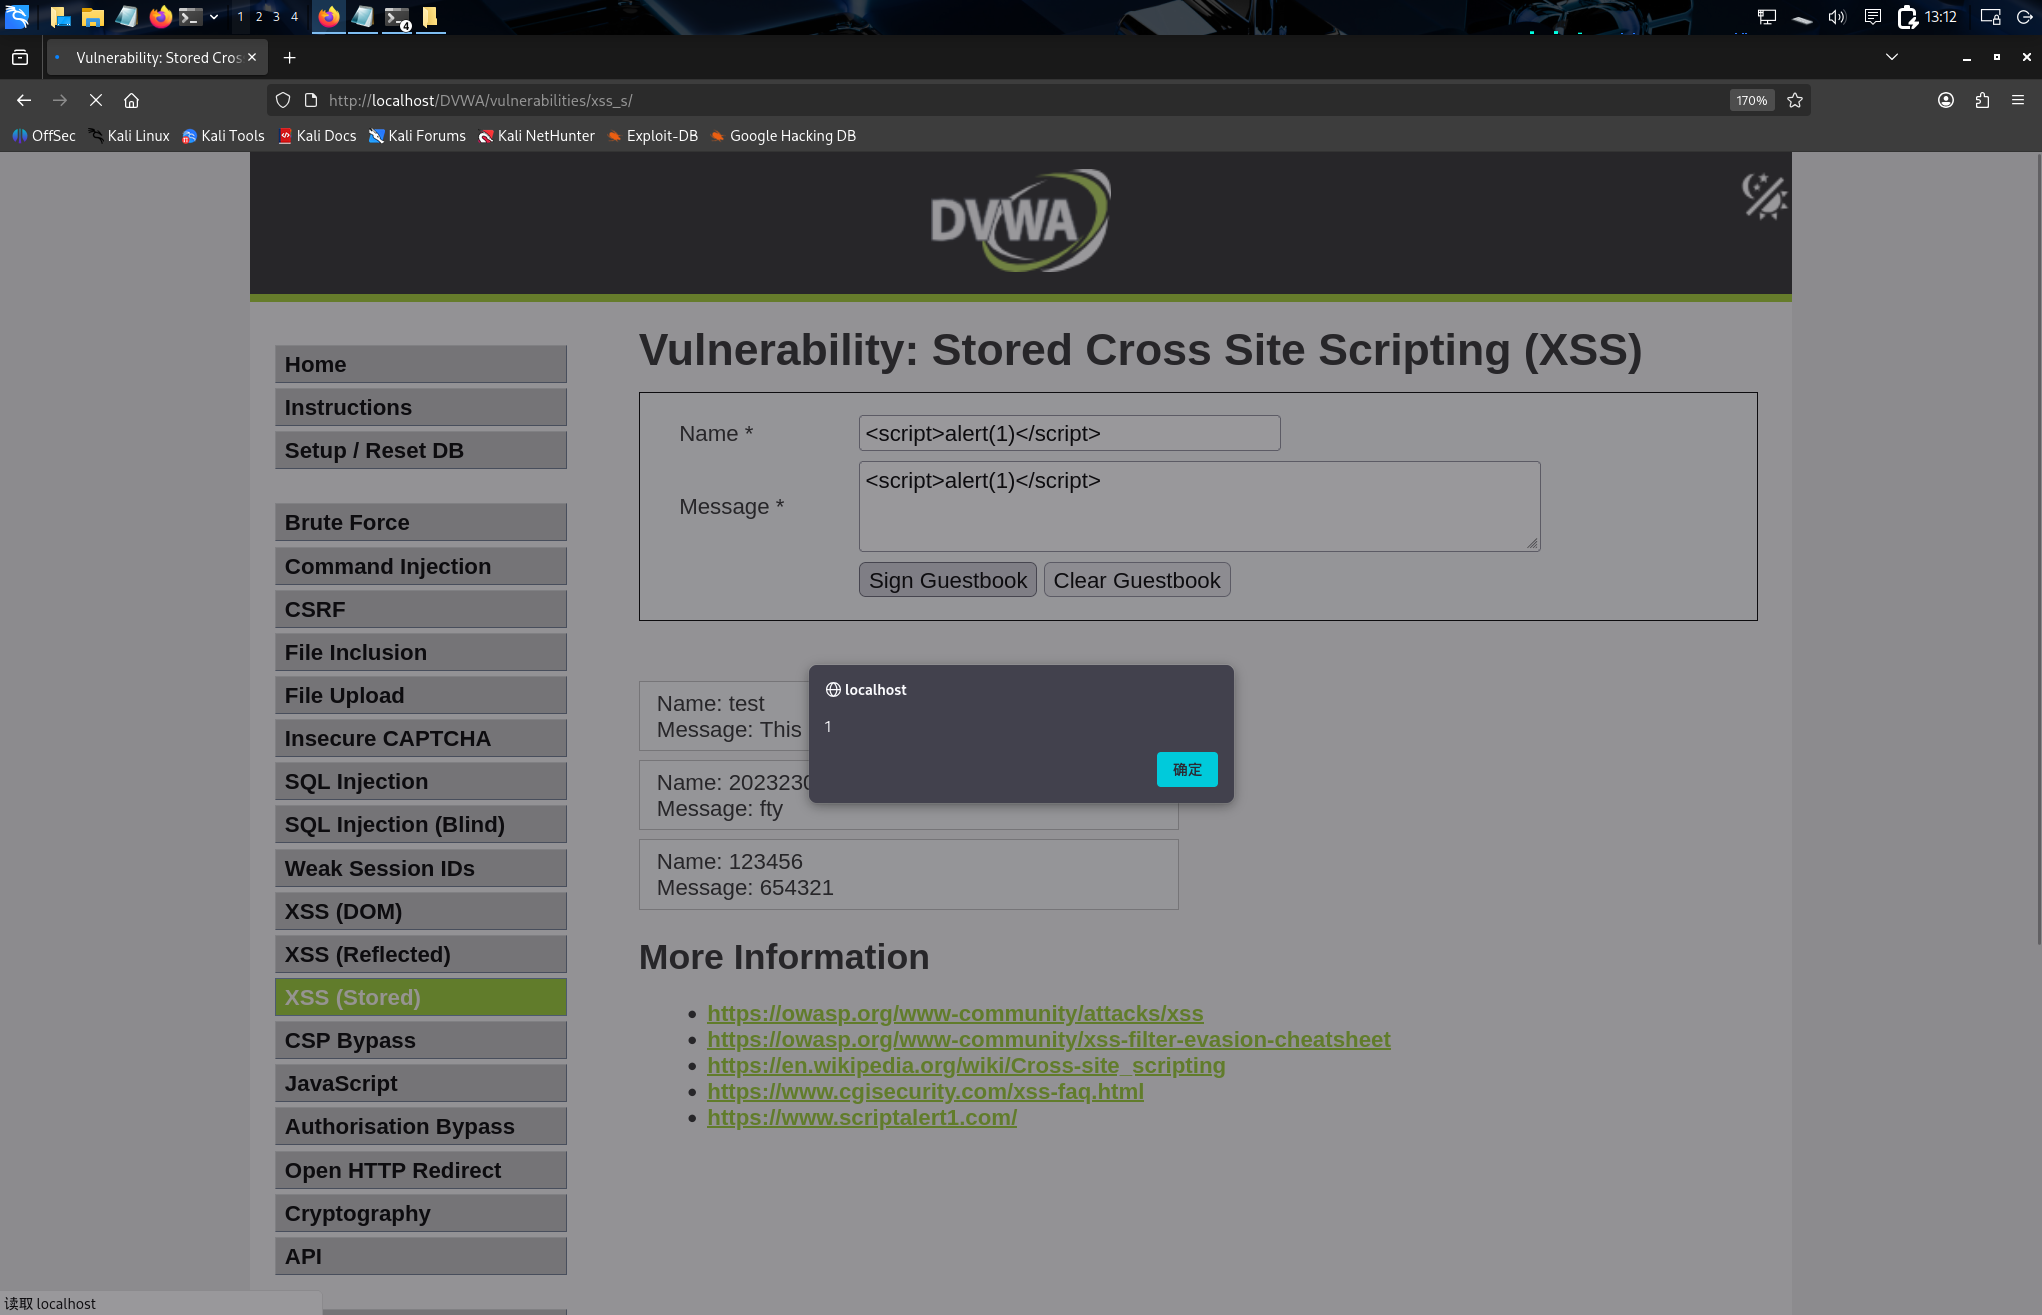Click the 170% zoom level indicator
Viewport: 2042px width, 1315px height.
tap(1751, 100)
